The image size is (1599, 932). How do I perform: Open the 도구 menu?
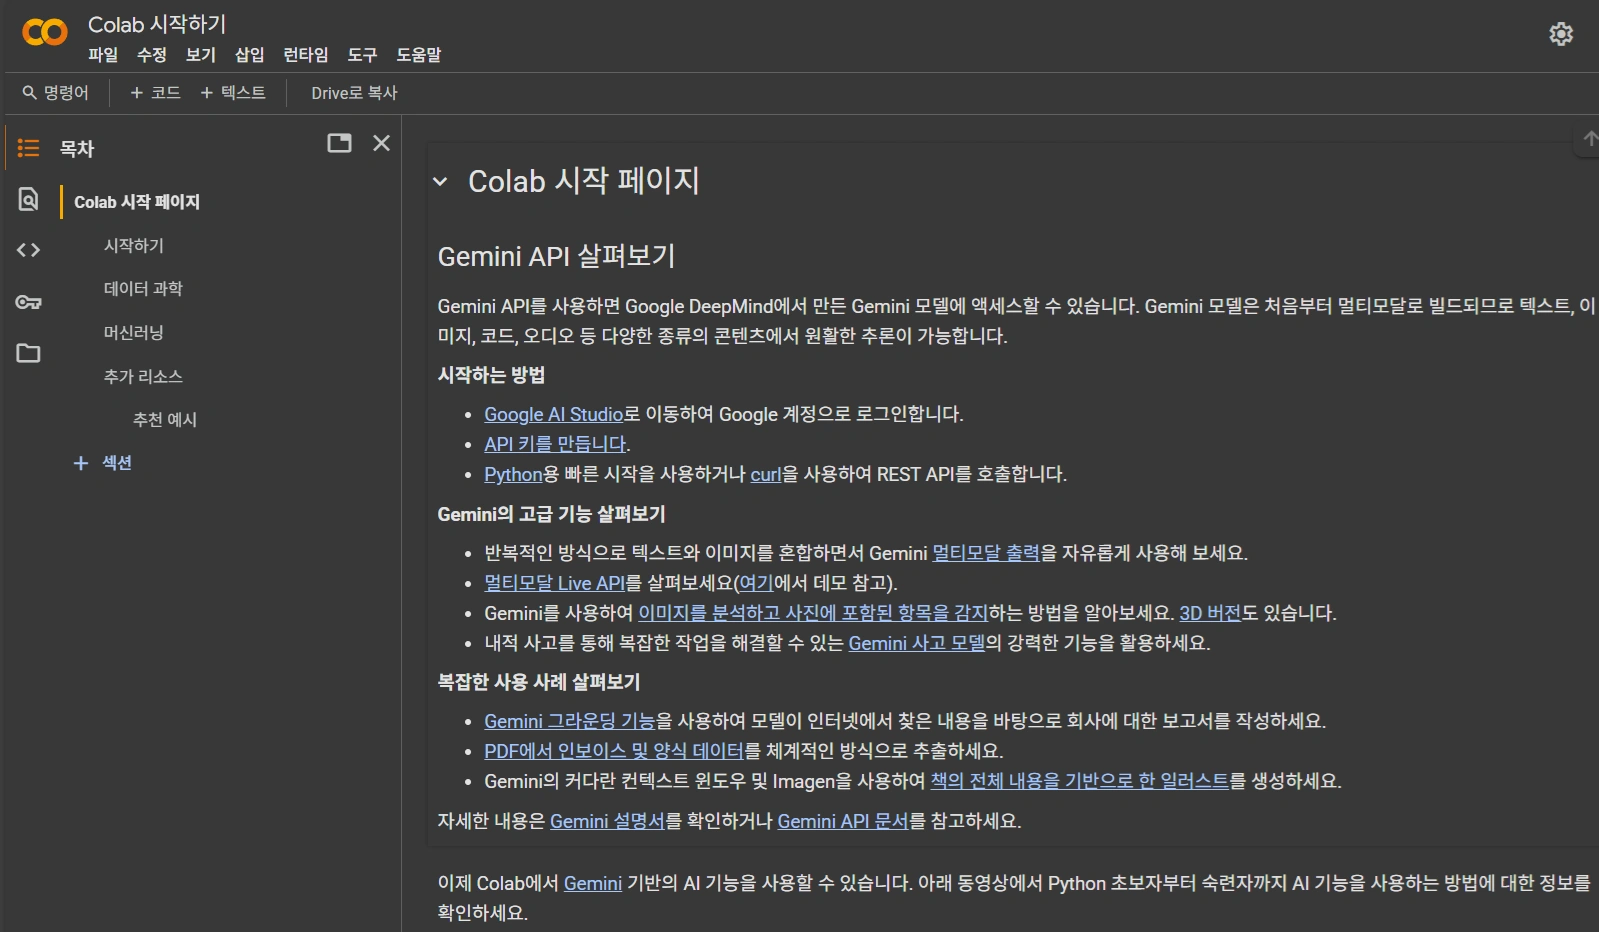point(362,55)
